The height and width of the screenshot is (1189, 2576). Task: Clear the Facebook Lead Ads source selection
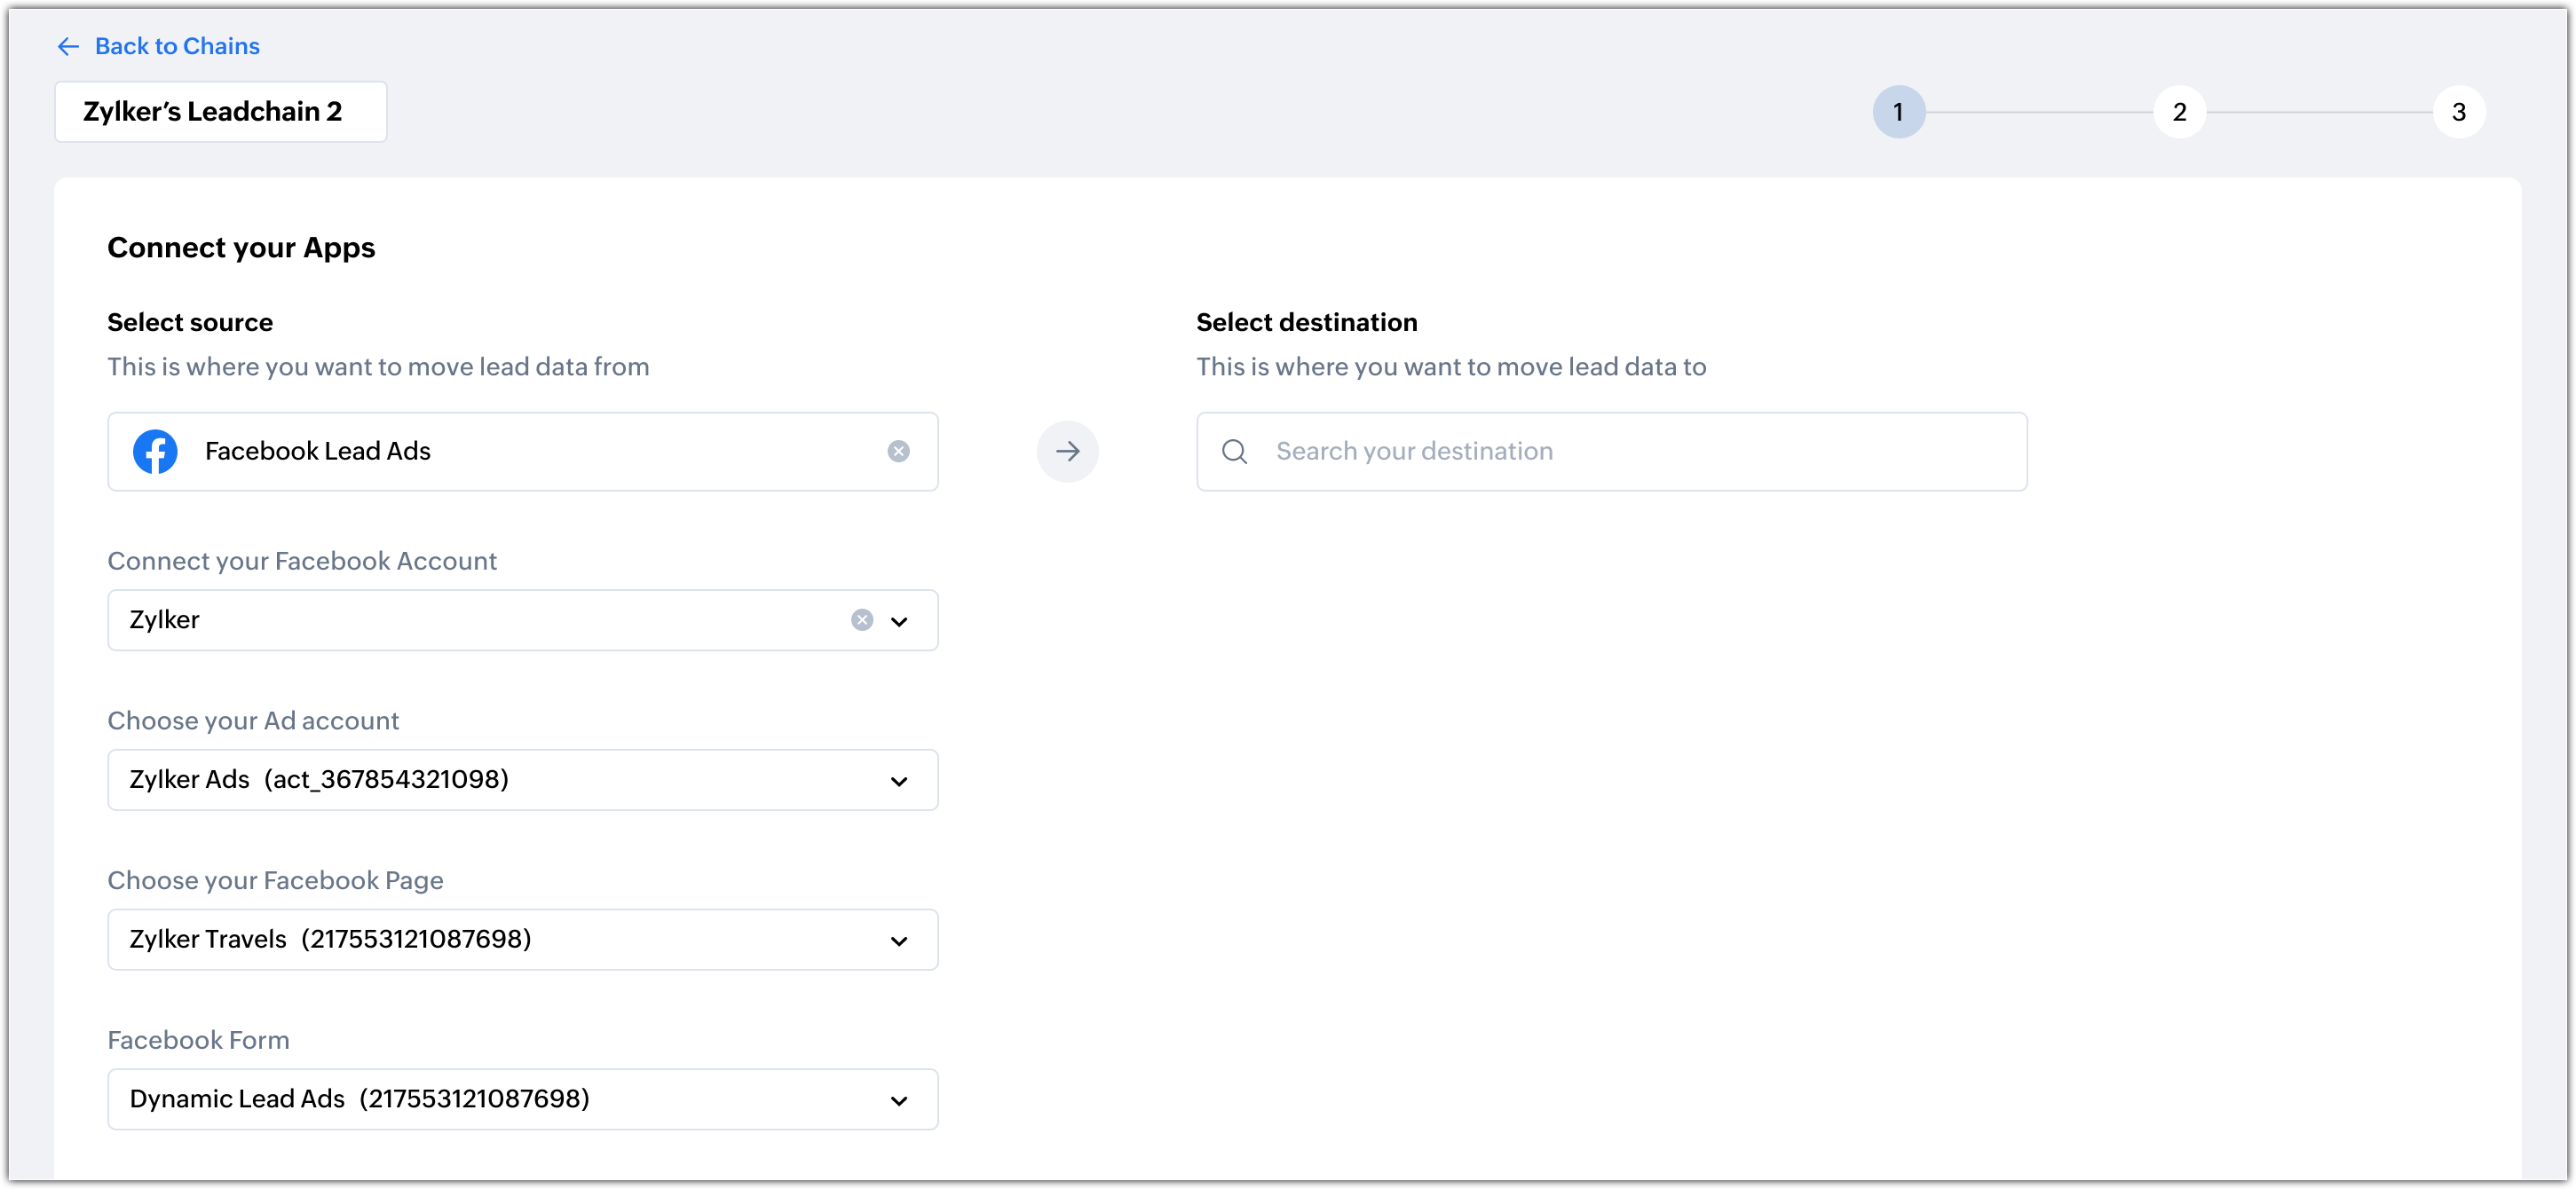898,451
